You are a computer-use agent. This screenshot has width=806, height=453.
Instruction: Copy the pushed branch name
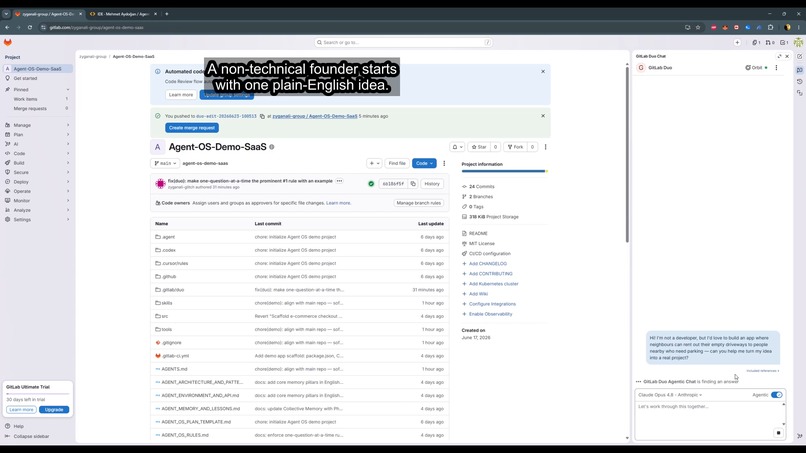point(262,116)
